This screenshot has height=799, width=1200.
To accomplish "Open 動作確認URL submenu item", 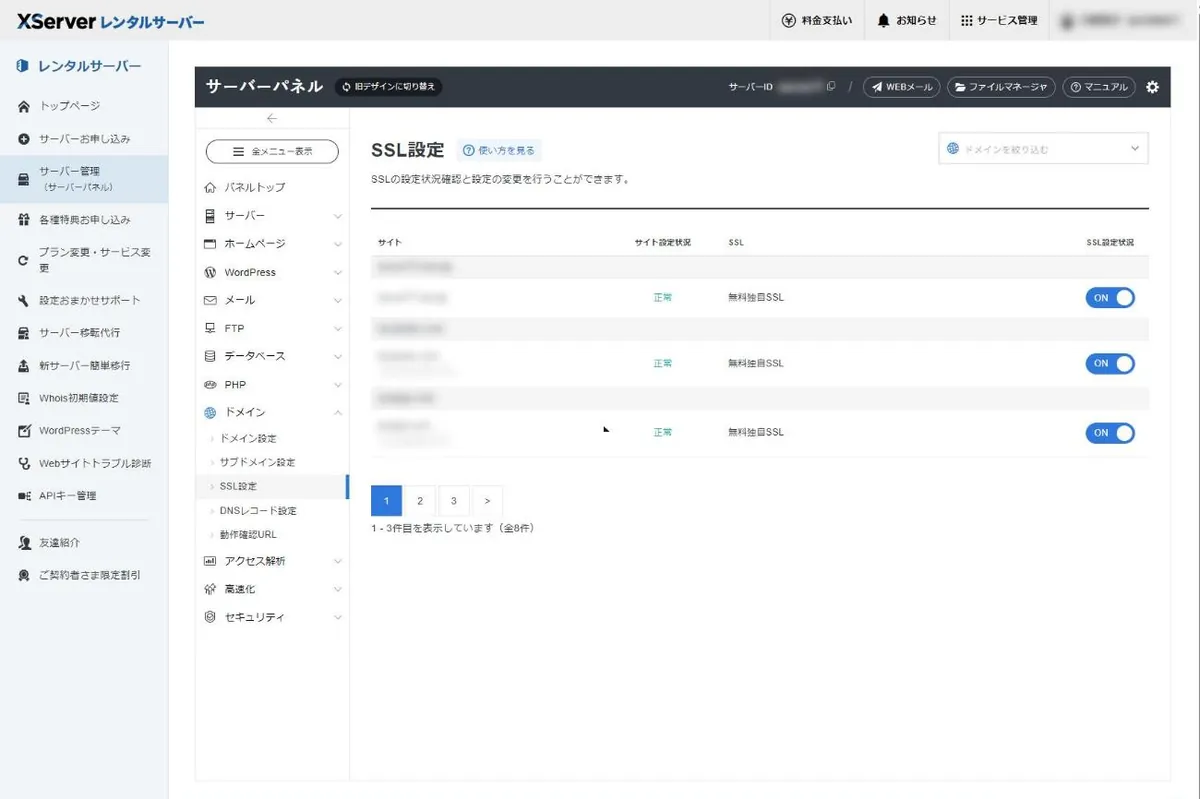I will point(248,535).
